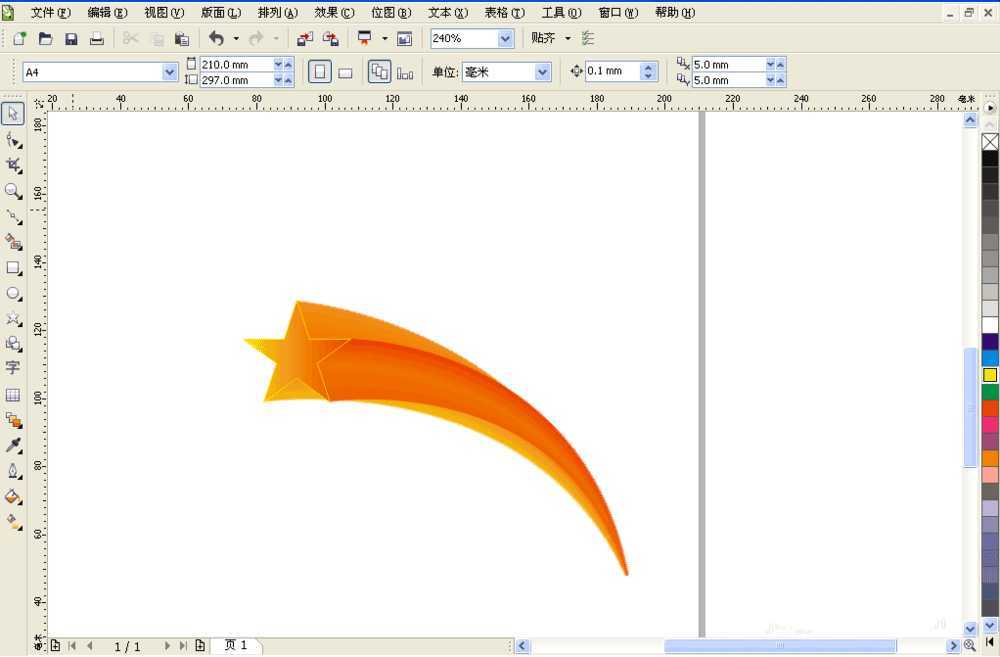The image size is (1000, 657).
Task: Open the 240% zoom level dropdown
Action: pos(505,39)
